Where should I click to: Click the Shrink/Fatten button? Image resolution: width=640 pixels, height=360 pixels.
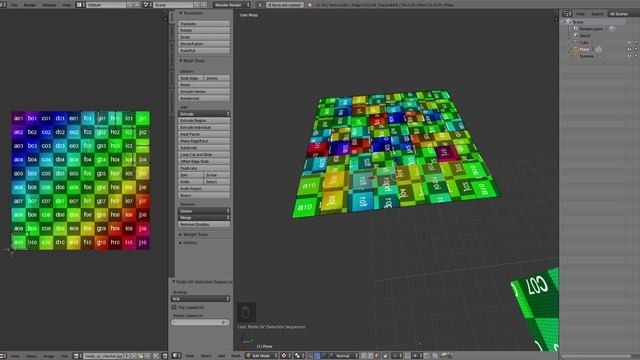tap(204, 44)
